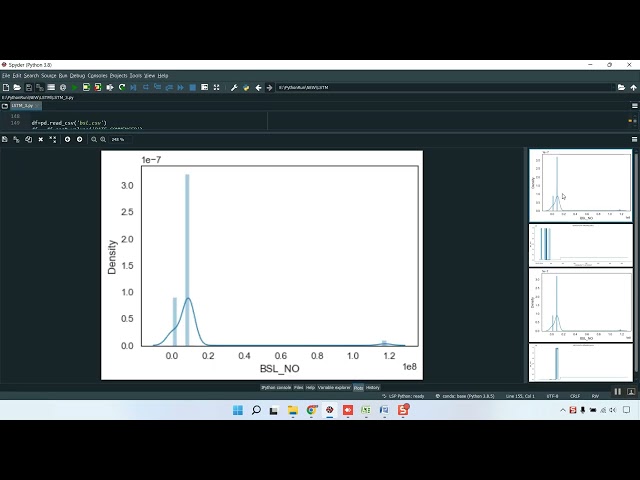Browse for a working directory
This screenshot has width=640, height=480.
pos(621,87)
